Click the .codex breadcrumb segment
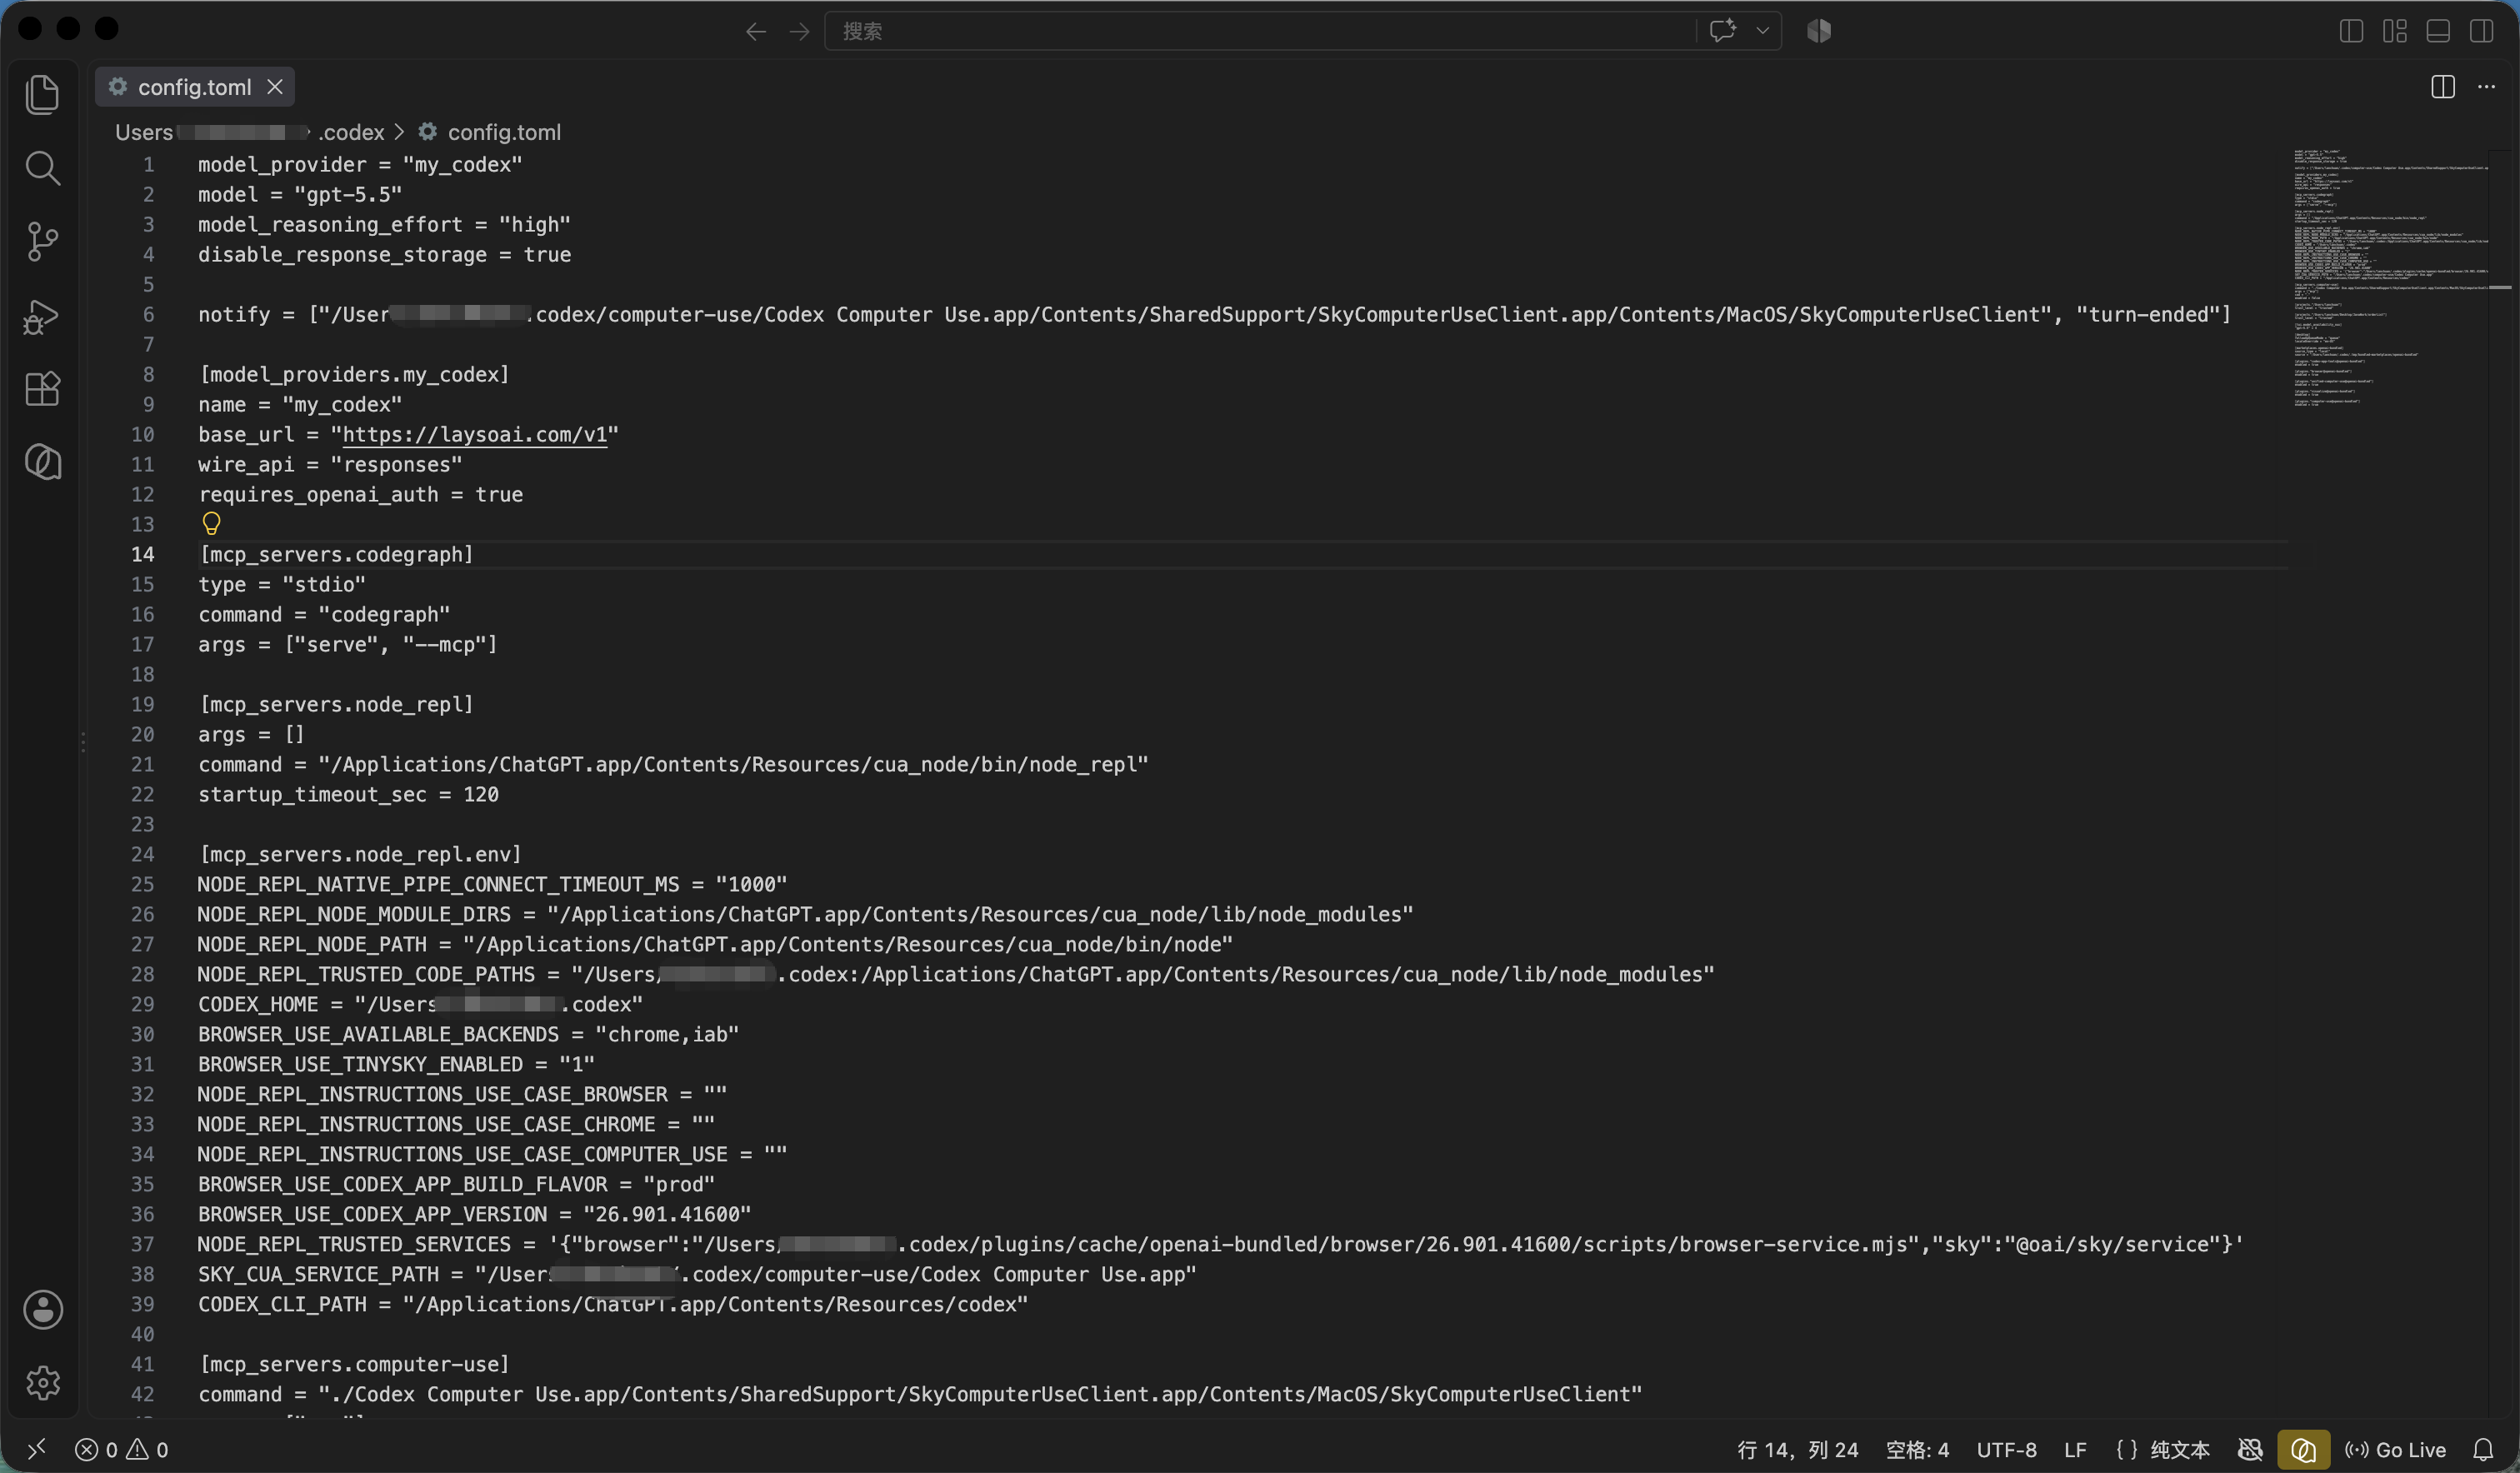The height and width of the screenshot is (1473, 2520). coord(351,132)
